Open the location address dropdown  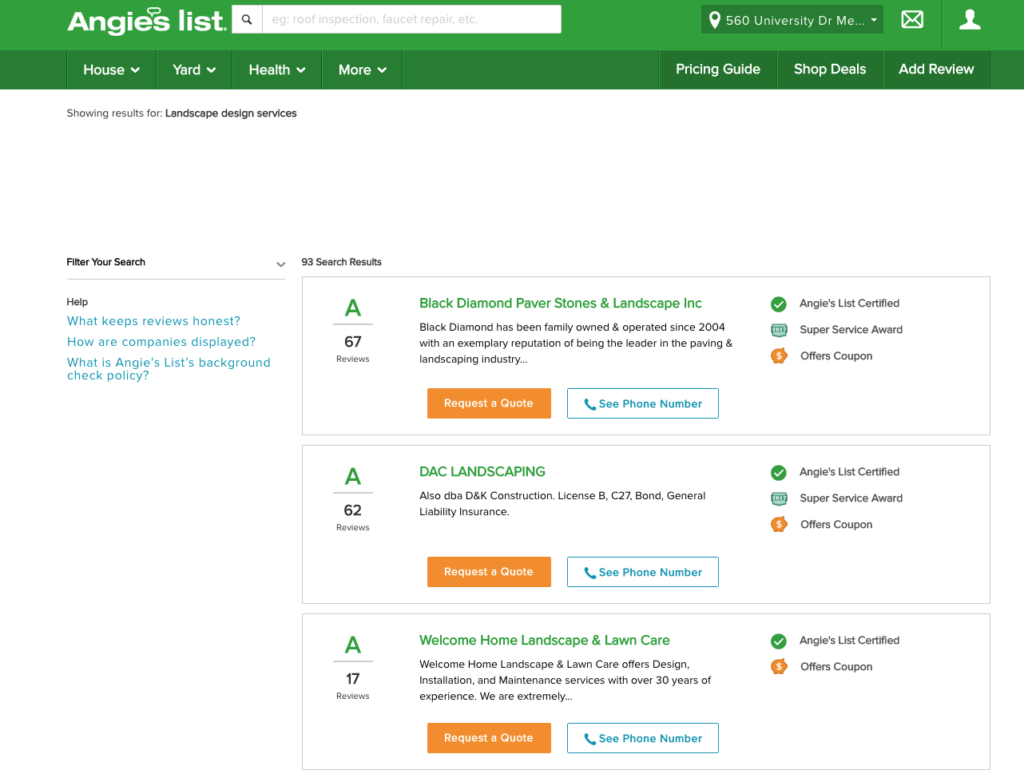pos(792,20)
